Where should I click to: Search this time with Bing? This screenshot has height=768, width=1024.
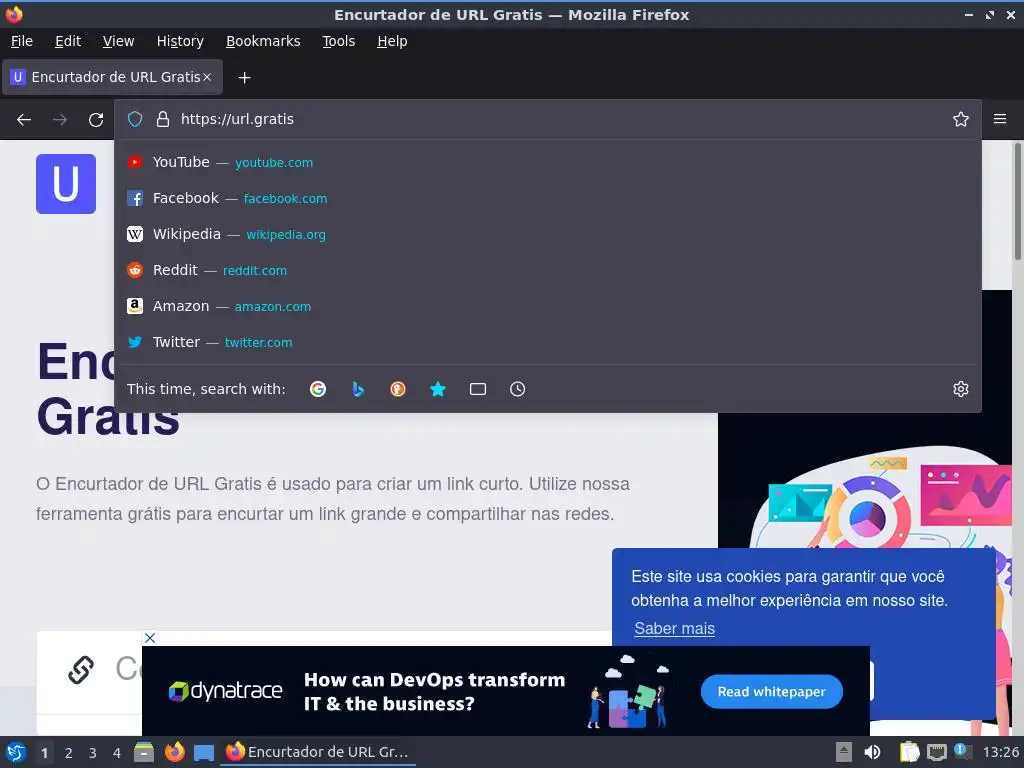pos(358,389)
